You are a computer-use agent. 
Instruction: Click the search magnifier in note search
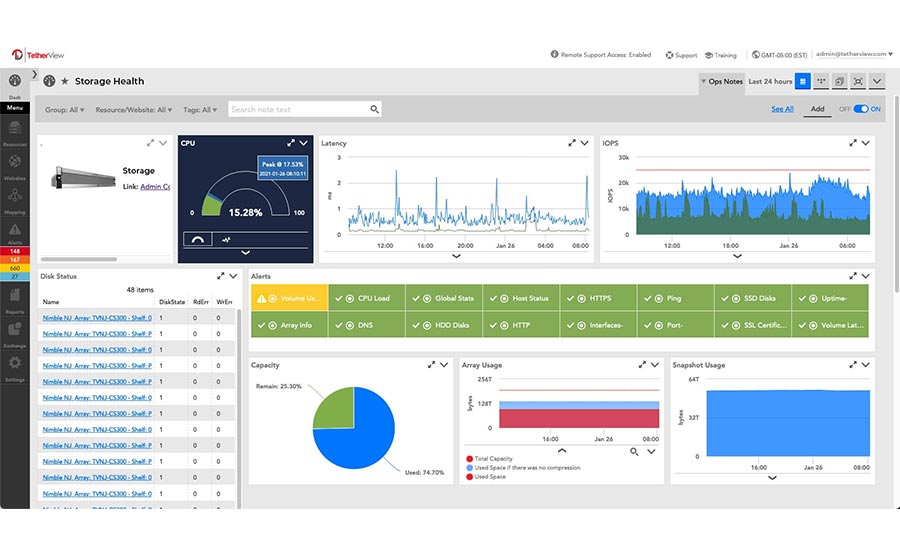tap(375, 110)
